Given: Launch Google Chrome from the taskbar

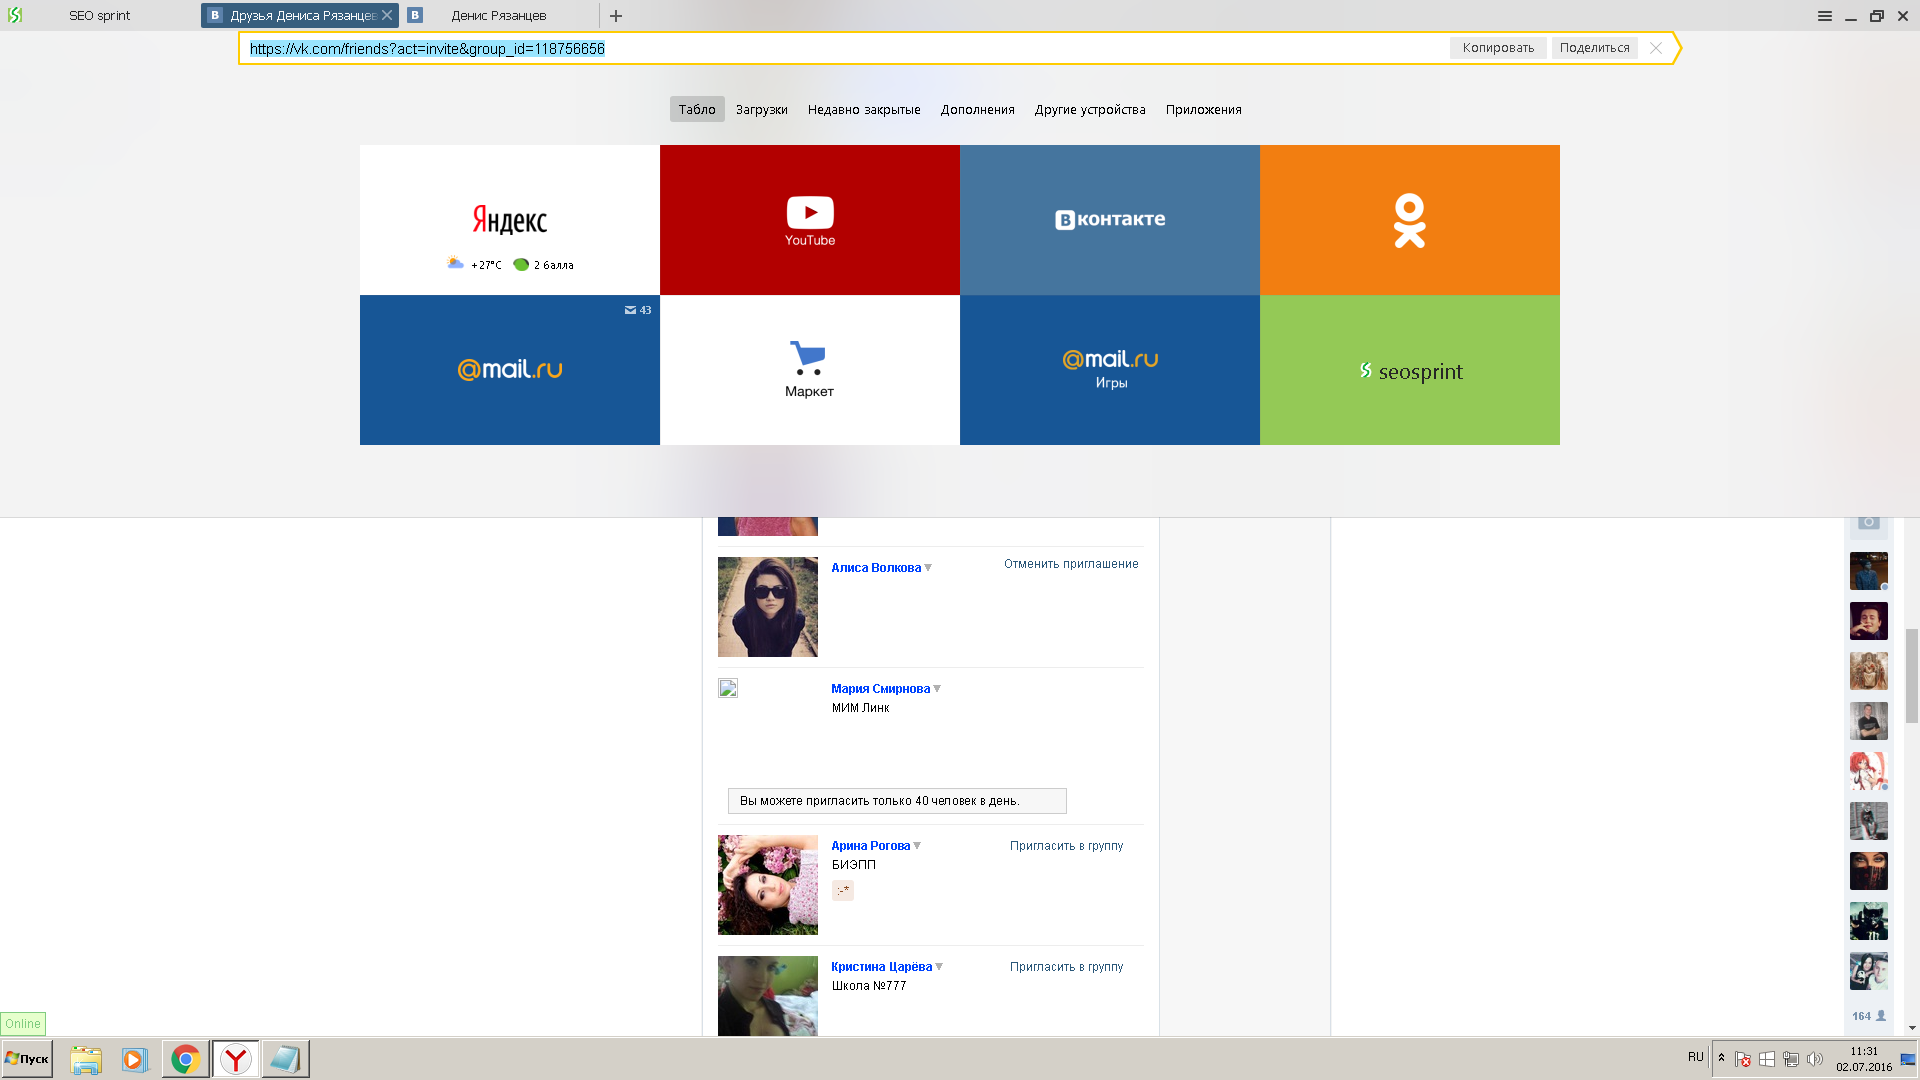Looking at the screenshot, I should (x=185, y=1059).
